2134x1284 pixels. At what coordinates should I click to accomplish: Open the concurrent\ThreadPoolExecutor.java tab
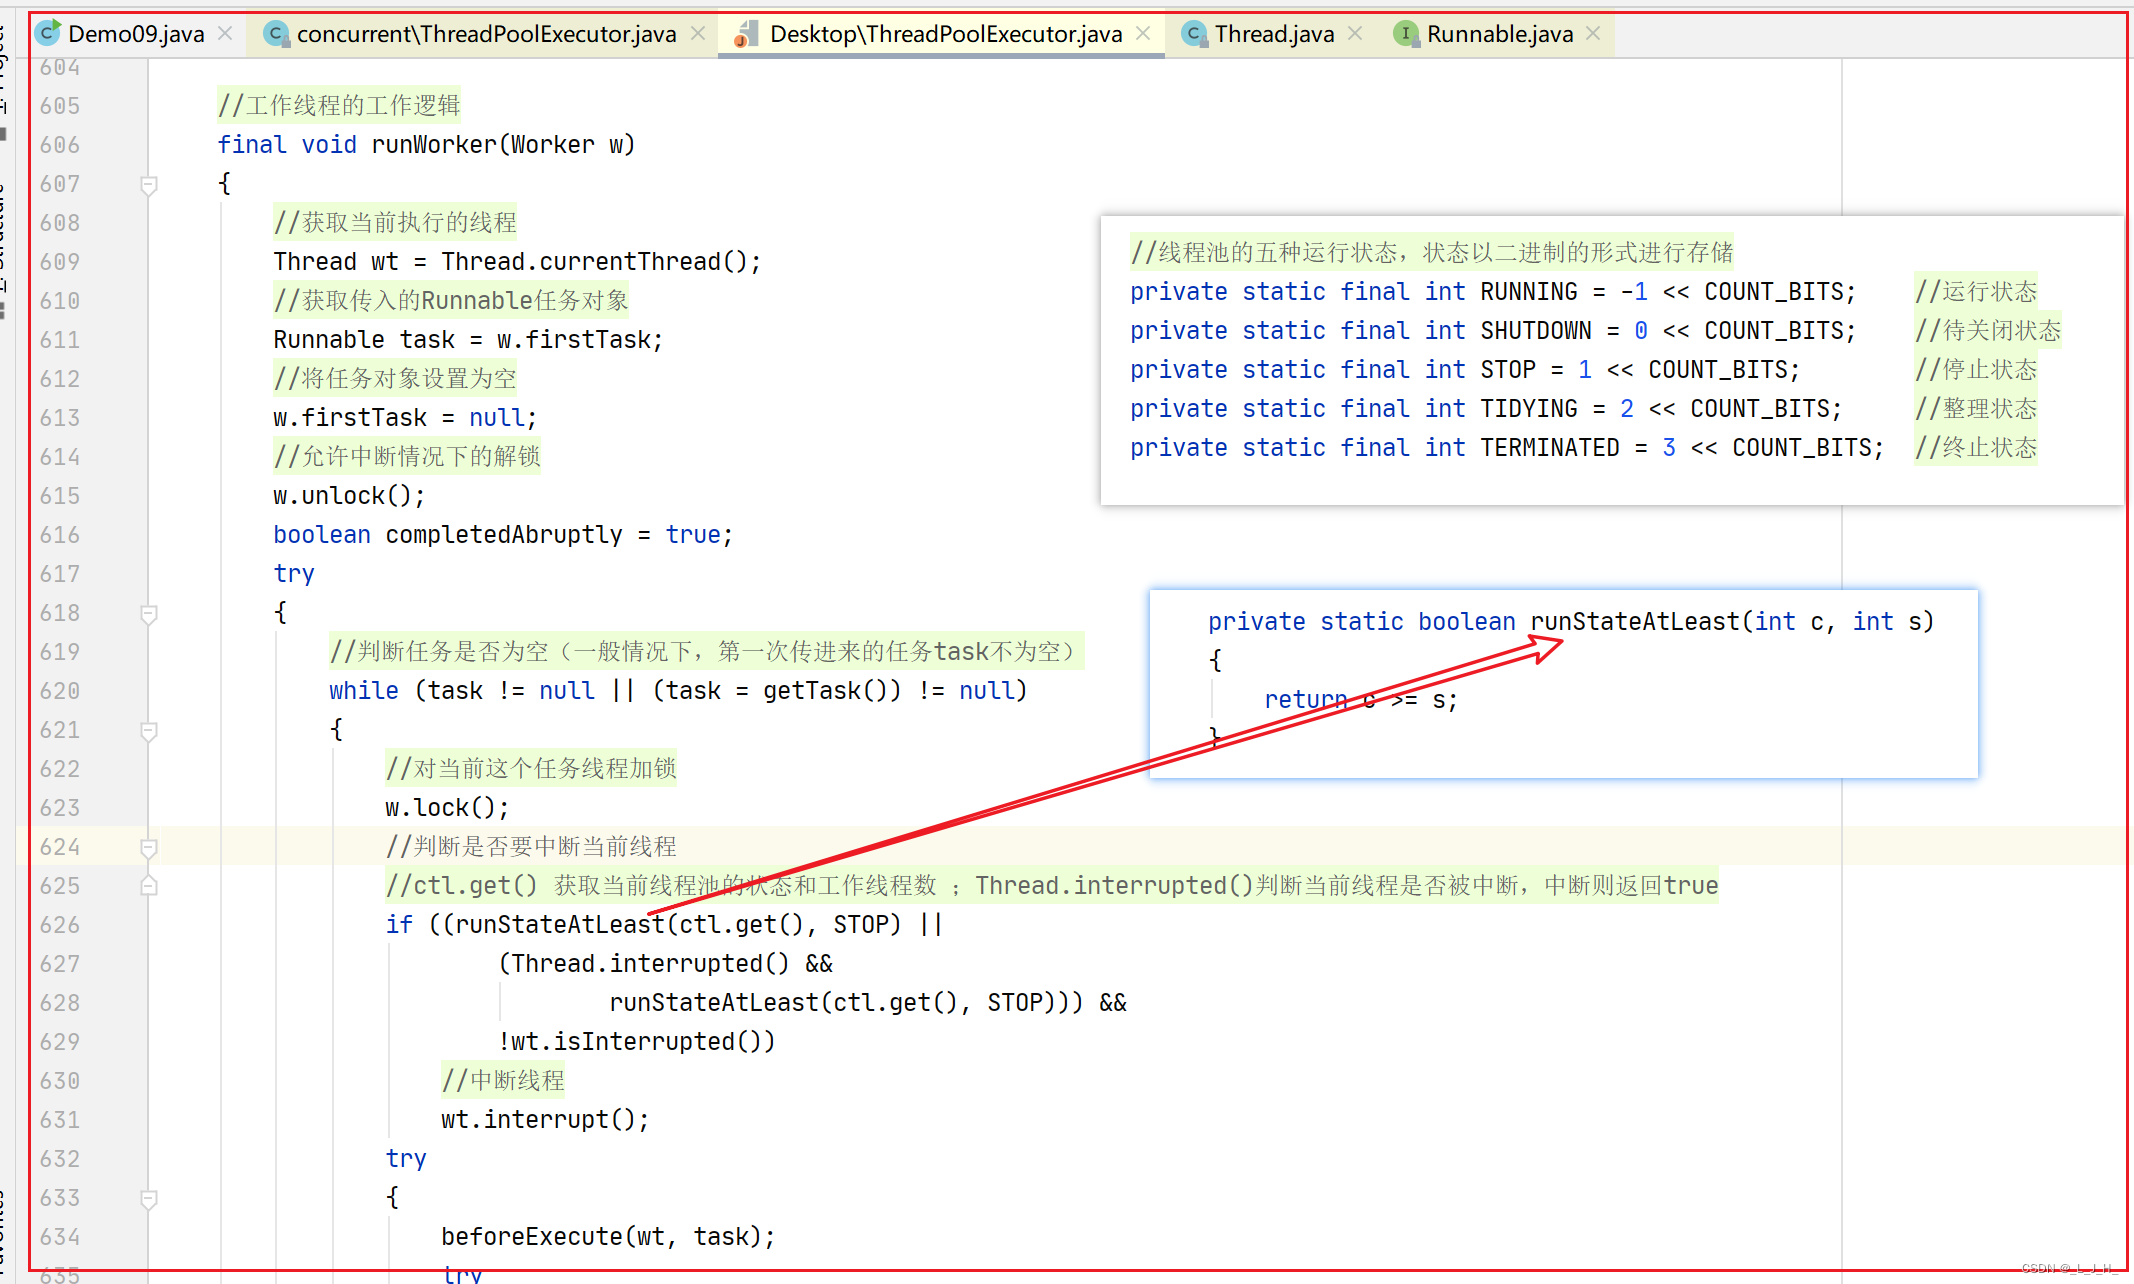(x=486, y=34)
